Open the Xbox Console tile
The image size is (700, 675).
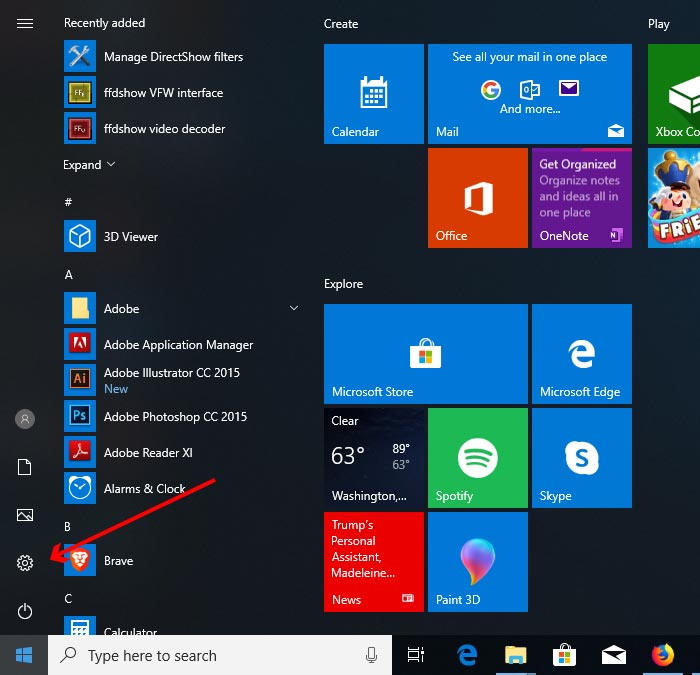674,94
